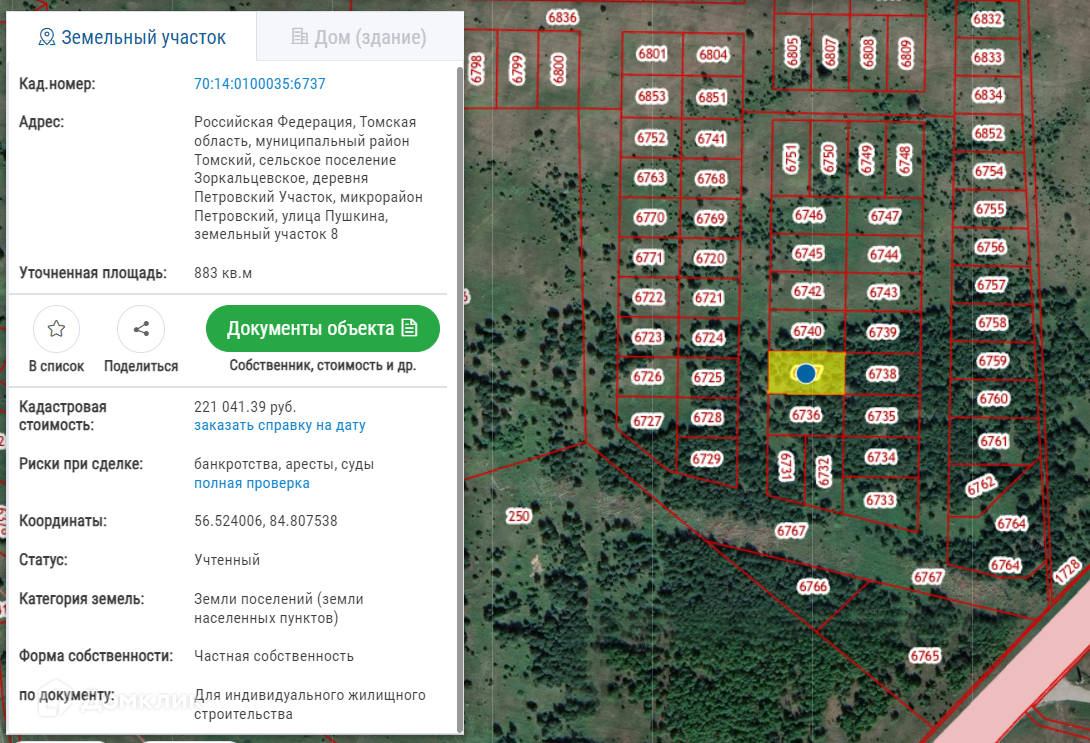This screenshot has height=743, width=1090.
Task: Click parcel label 6761
Action: pos(994,441)
